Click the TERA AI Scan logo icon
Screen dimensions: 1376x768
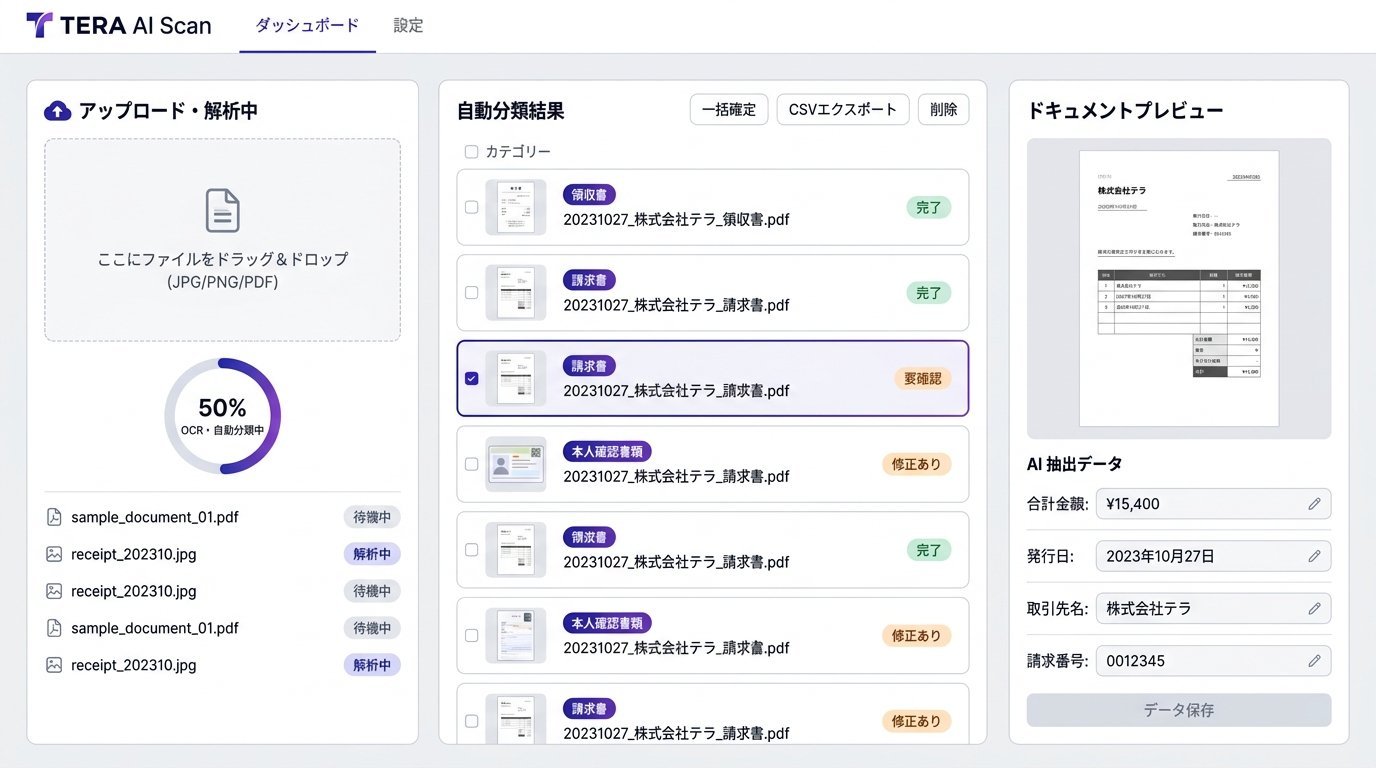click(x=40, y=25)
